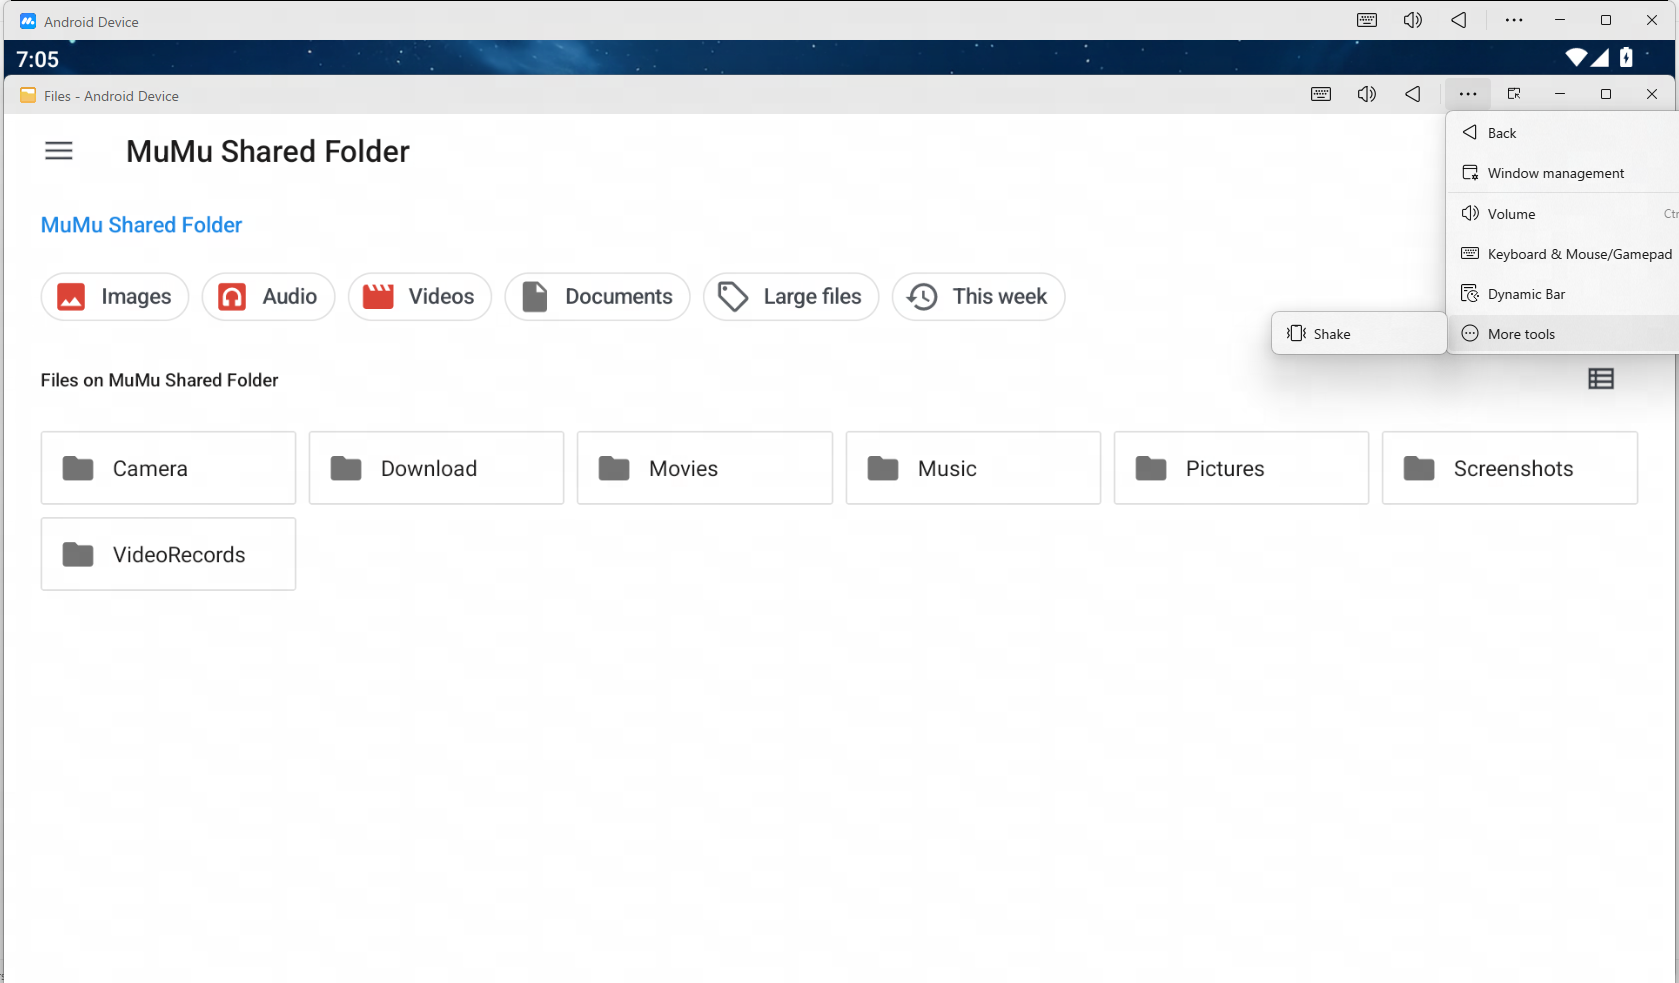Image resolution: width=1679 pixels, height=983 pixels.
Task: Open the hamburger navigation menu
Action: [x=59, y=151]
